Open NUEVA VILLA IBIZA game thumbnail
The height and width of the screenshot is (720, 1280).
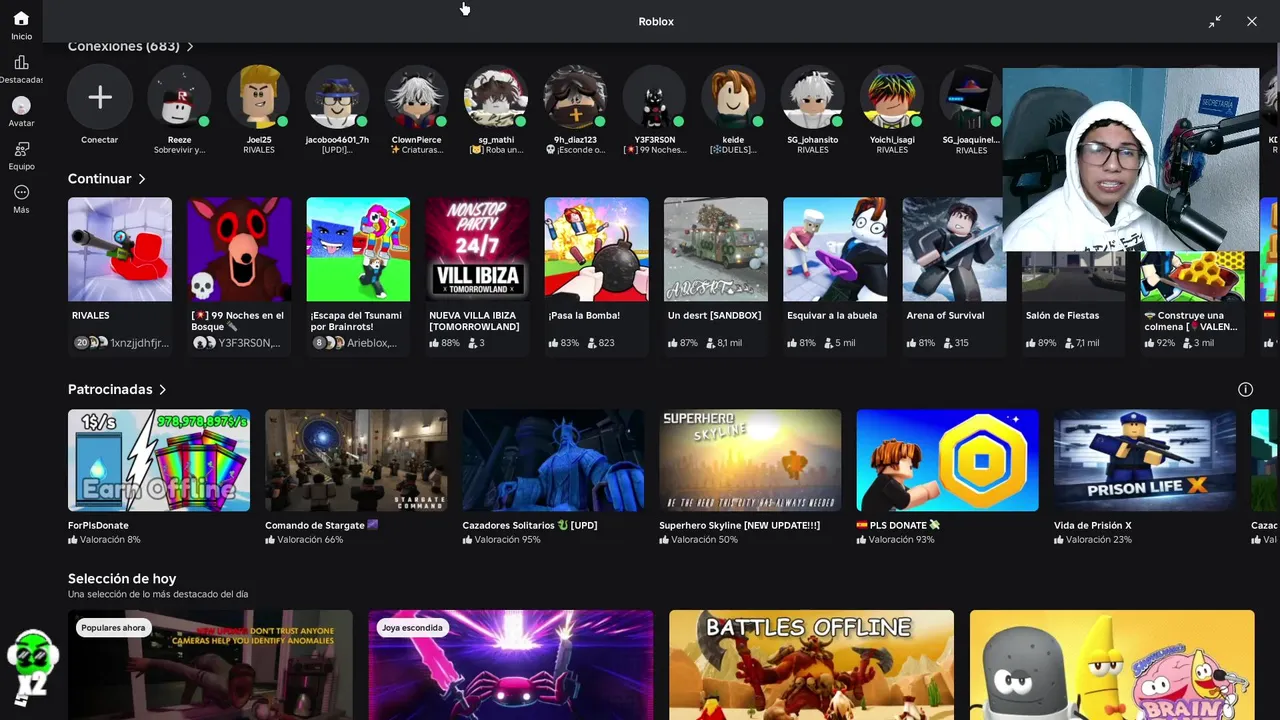tap(478, 249)
